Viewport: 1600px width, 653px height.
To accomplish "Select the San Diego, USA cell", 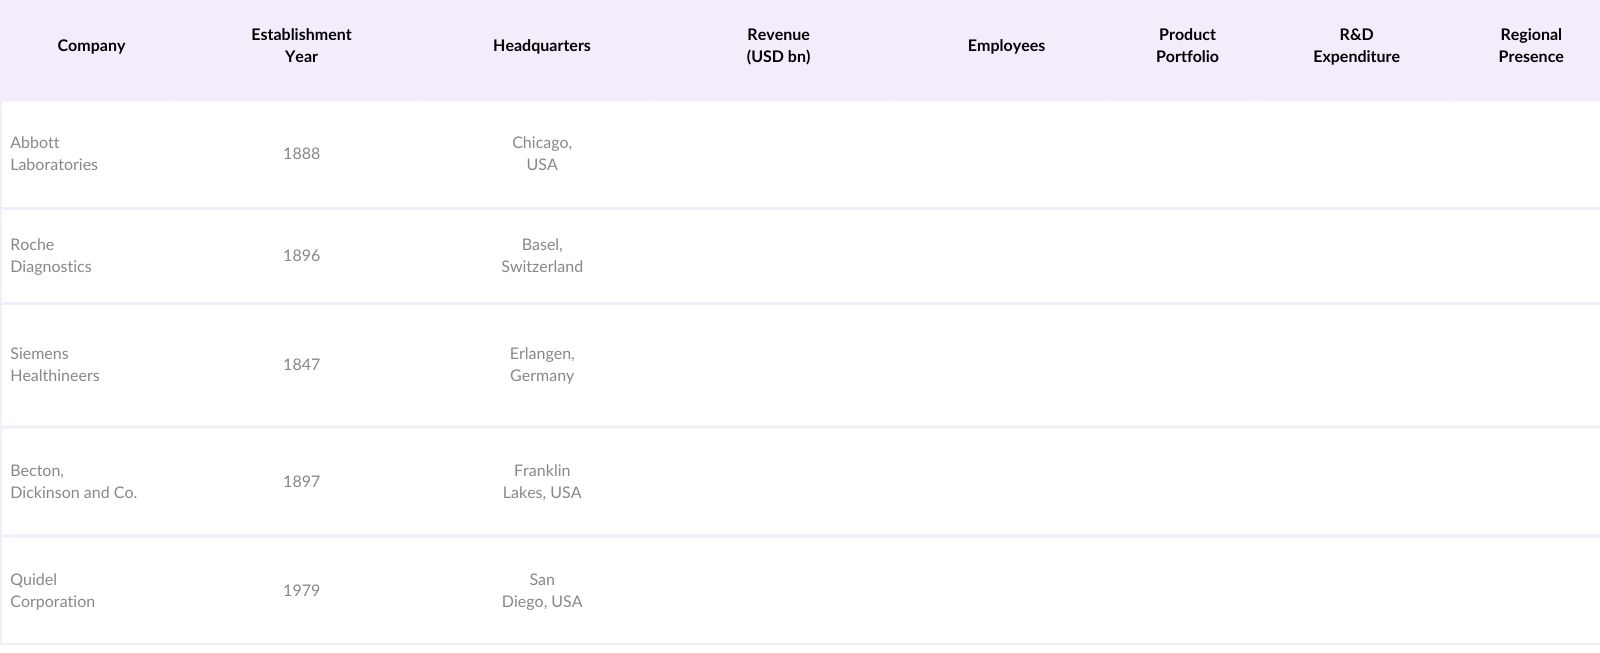I will tap(542, 591).
